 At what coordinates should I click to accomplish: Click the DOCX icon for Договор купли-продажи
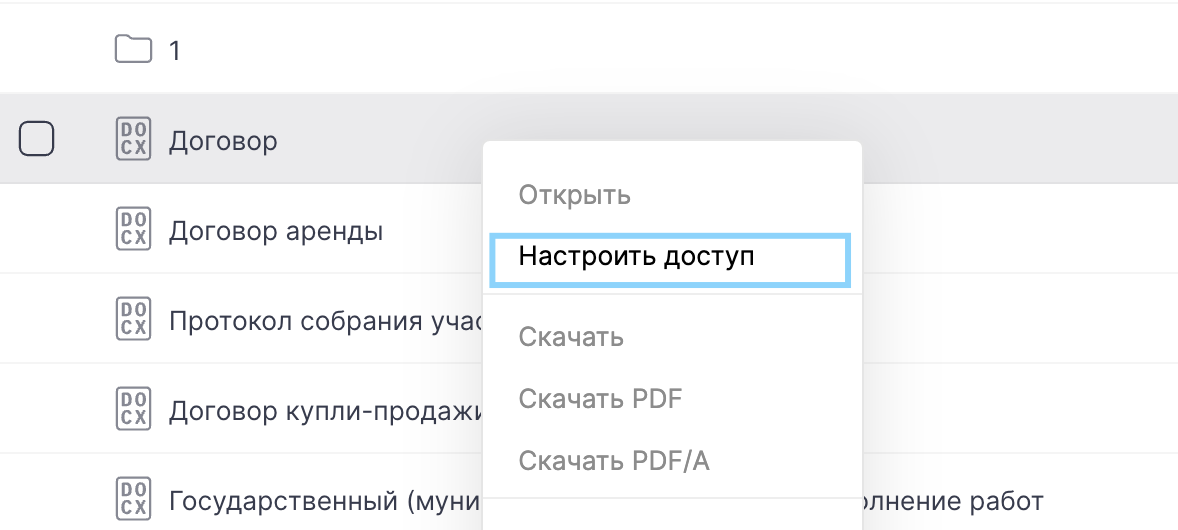pyautogui.click(x=133, y=409)
